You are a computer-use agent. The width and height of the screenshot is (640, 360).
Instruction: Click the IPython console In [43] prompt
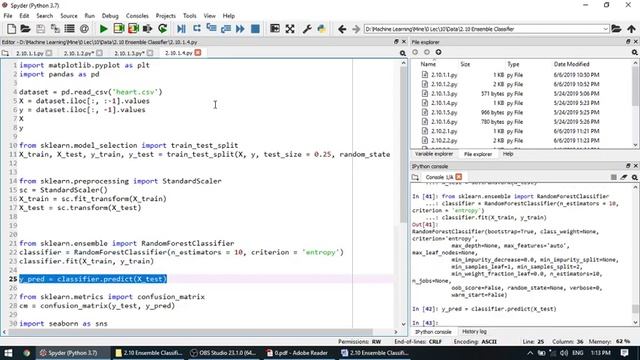tap(425, 323)
